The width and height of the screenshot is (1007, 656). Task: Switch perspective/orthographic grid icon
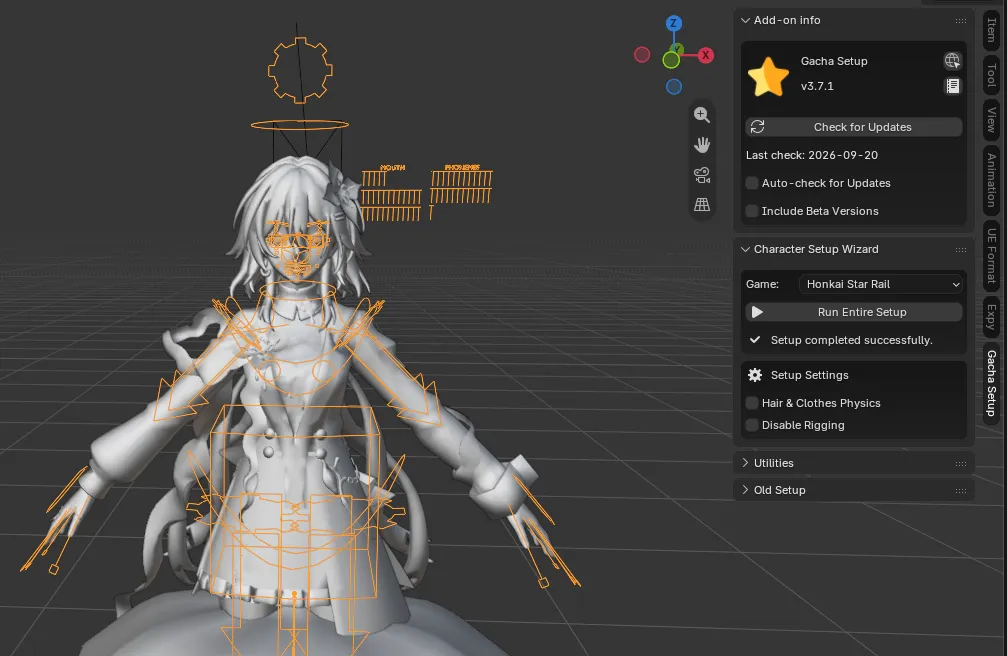[x=702, y=204]
